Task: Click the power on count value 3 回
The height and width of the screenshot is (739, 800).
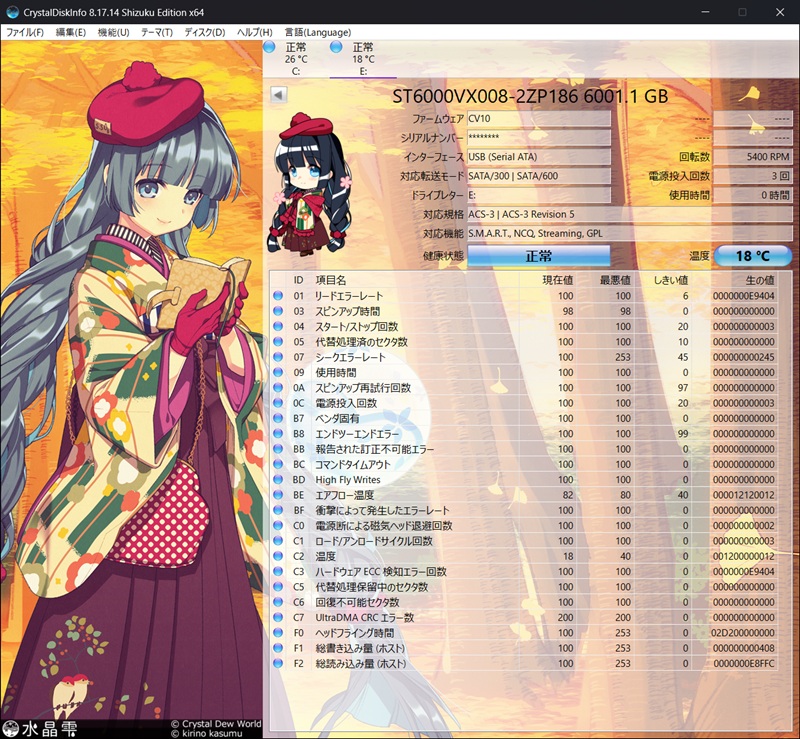Action: click(753, 176)
